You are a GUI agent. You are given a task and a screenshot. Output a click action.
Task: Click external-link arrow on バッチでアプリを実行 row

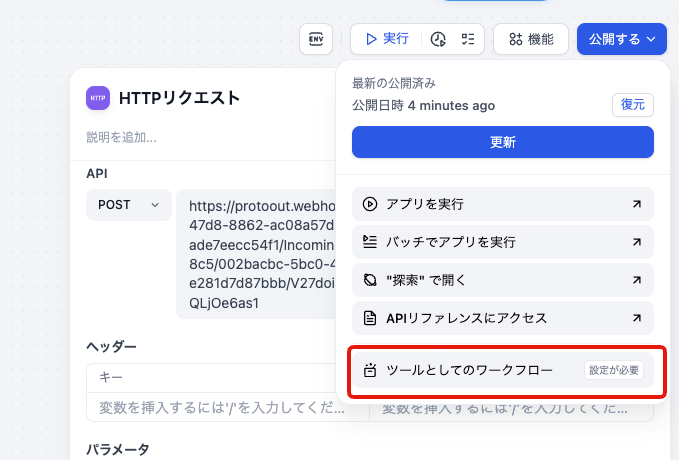tap(637, 242)
